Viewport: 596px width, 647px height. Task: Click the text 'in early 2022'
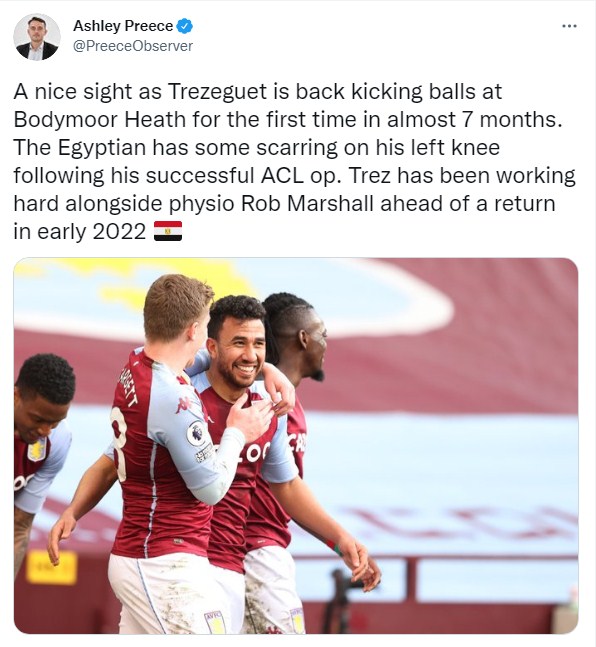[x=80, y=231]
